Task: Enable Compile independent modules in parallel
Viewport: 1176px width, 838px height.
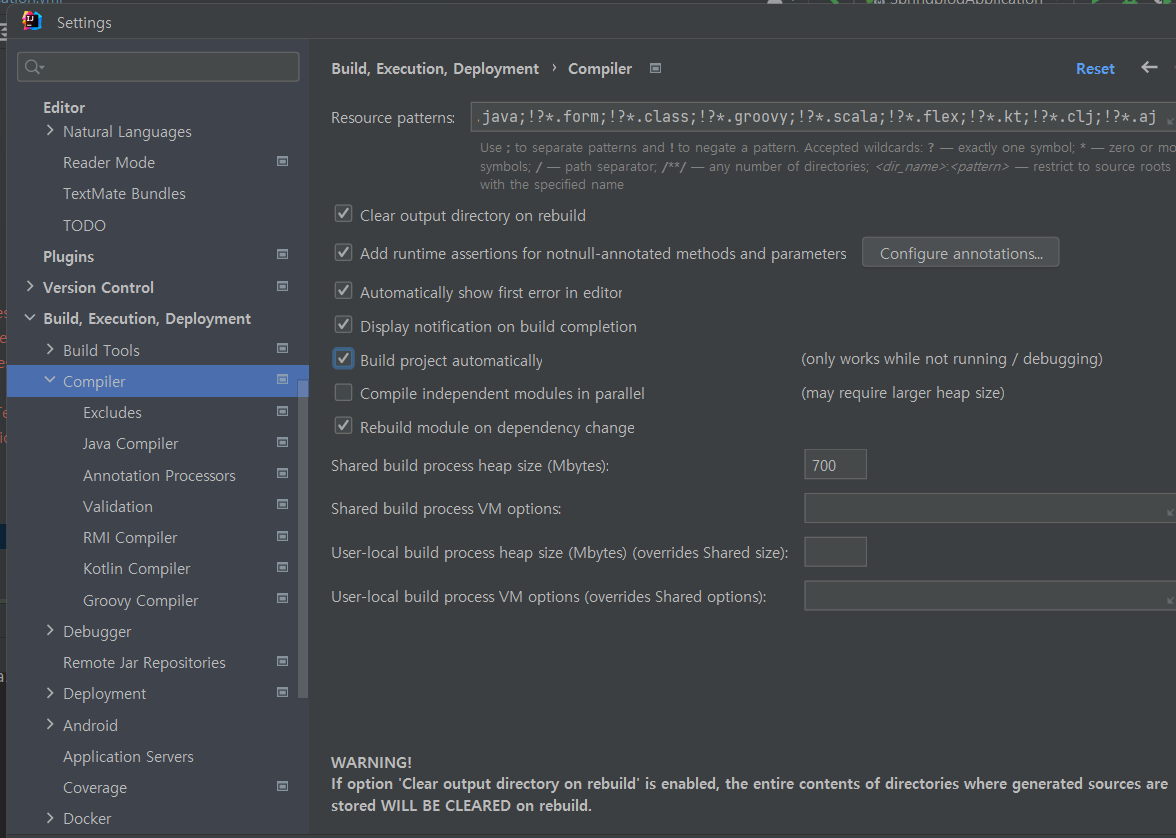Action: pos(343,392)
